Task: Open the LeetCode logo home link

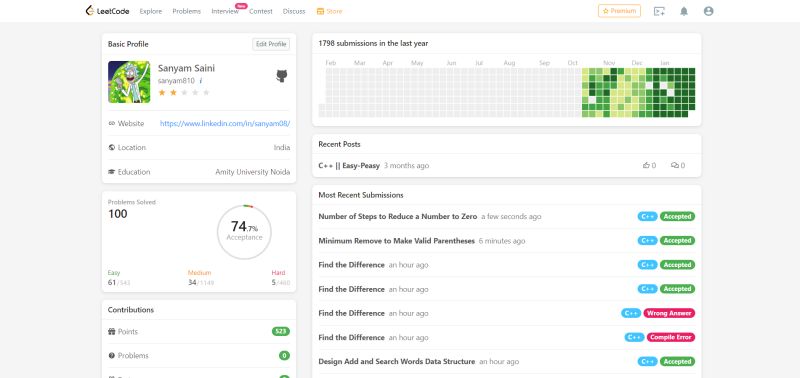Action: pos(107,11)
